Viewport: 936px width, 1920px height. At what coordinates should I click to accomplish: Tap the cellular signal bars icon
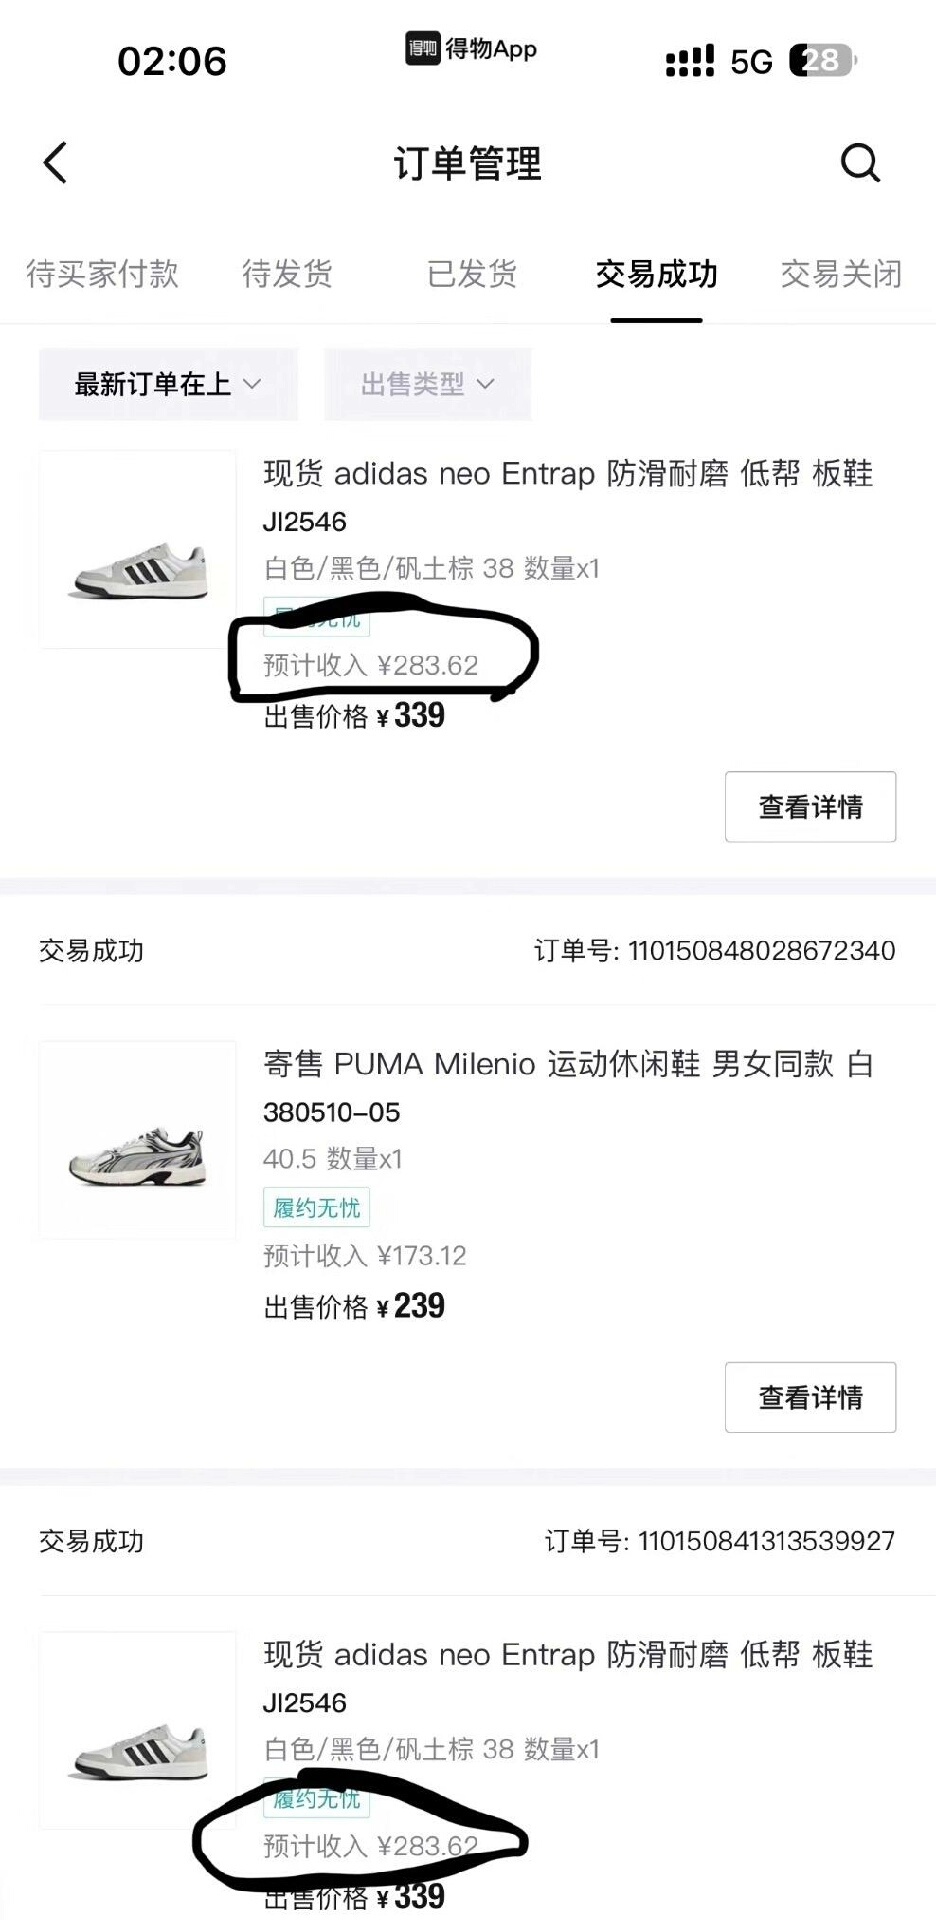(x=690, y=61)
